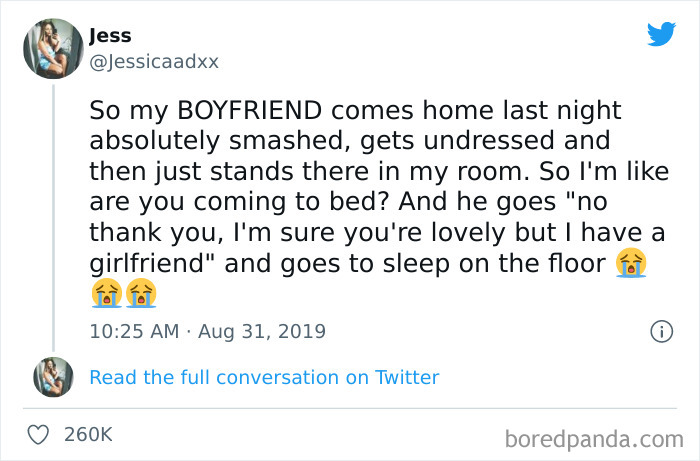The image size is (700, 461).
Task: Visit the @Jessicaadxx handle
Action: [x=153, y=61]
